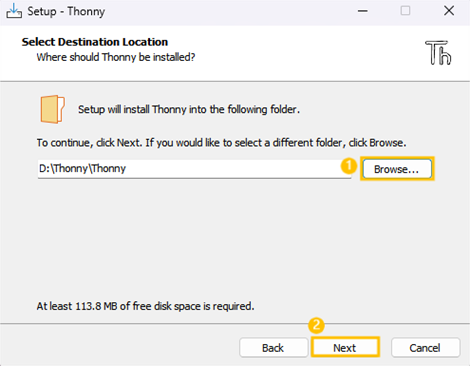Click the orange folder icon

click(52, 109)
